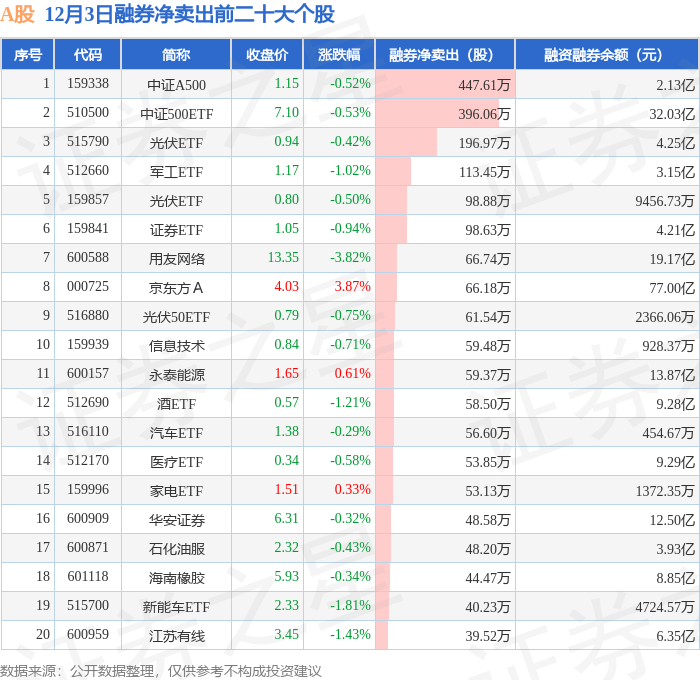The image size is (700, 680).
Task: Click the name 海南橡胶
Action: point(176,578)
